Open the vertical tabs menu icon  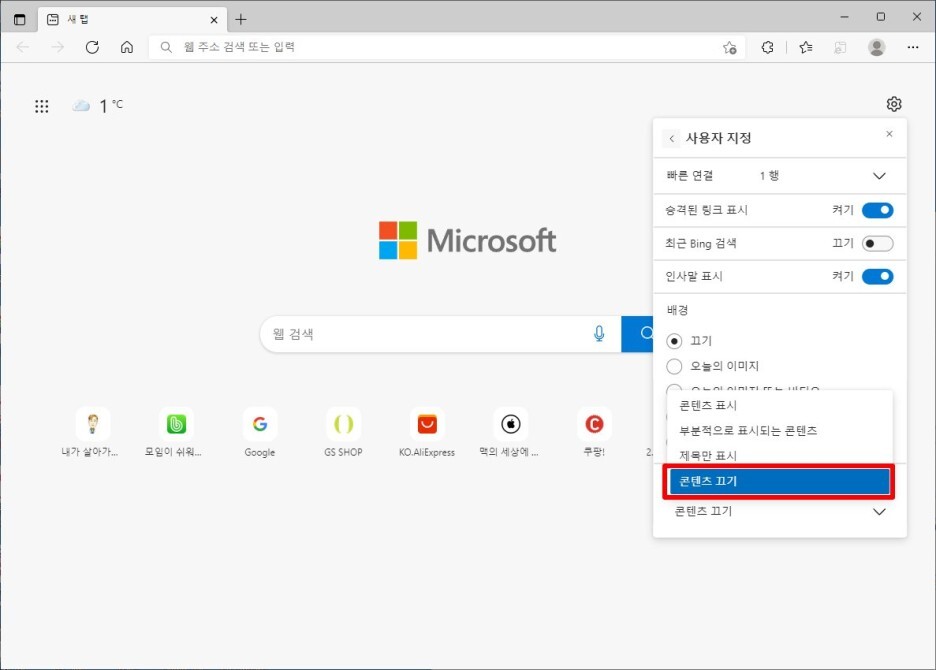20,19
